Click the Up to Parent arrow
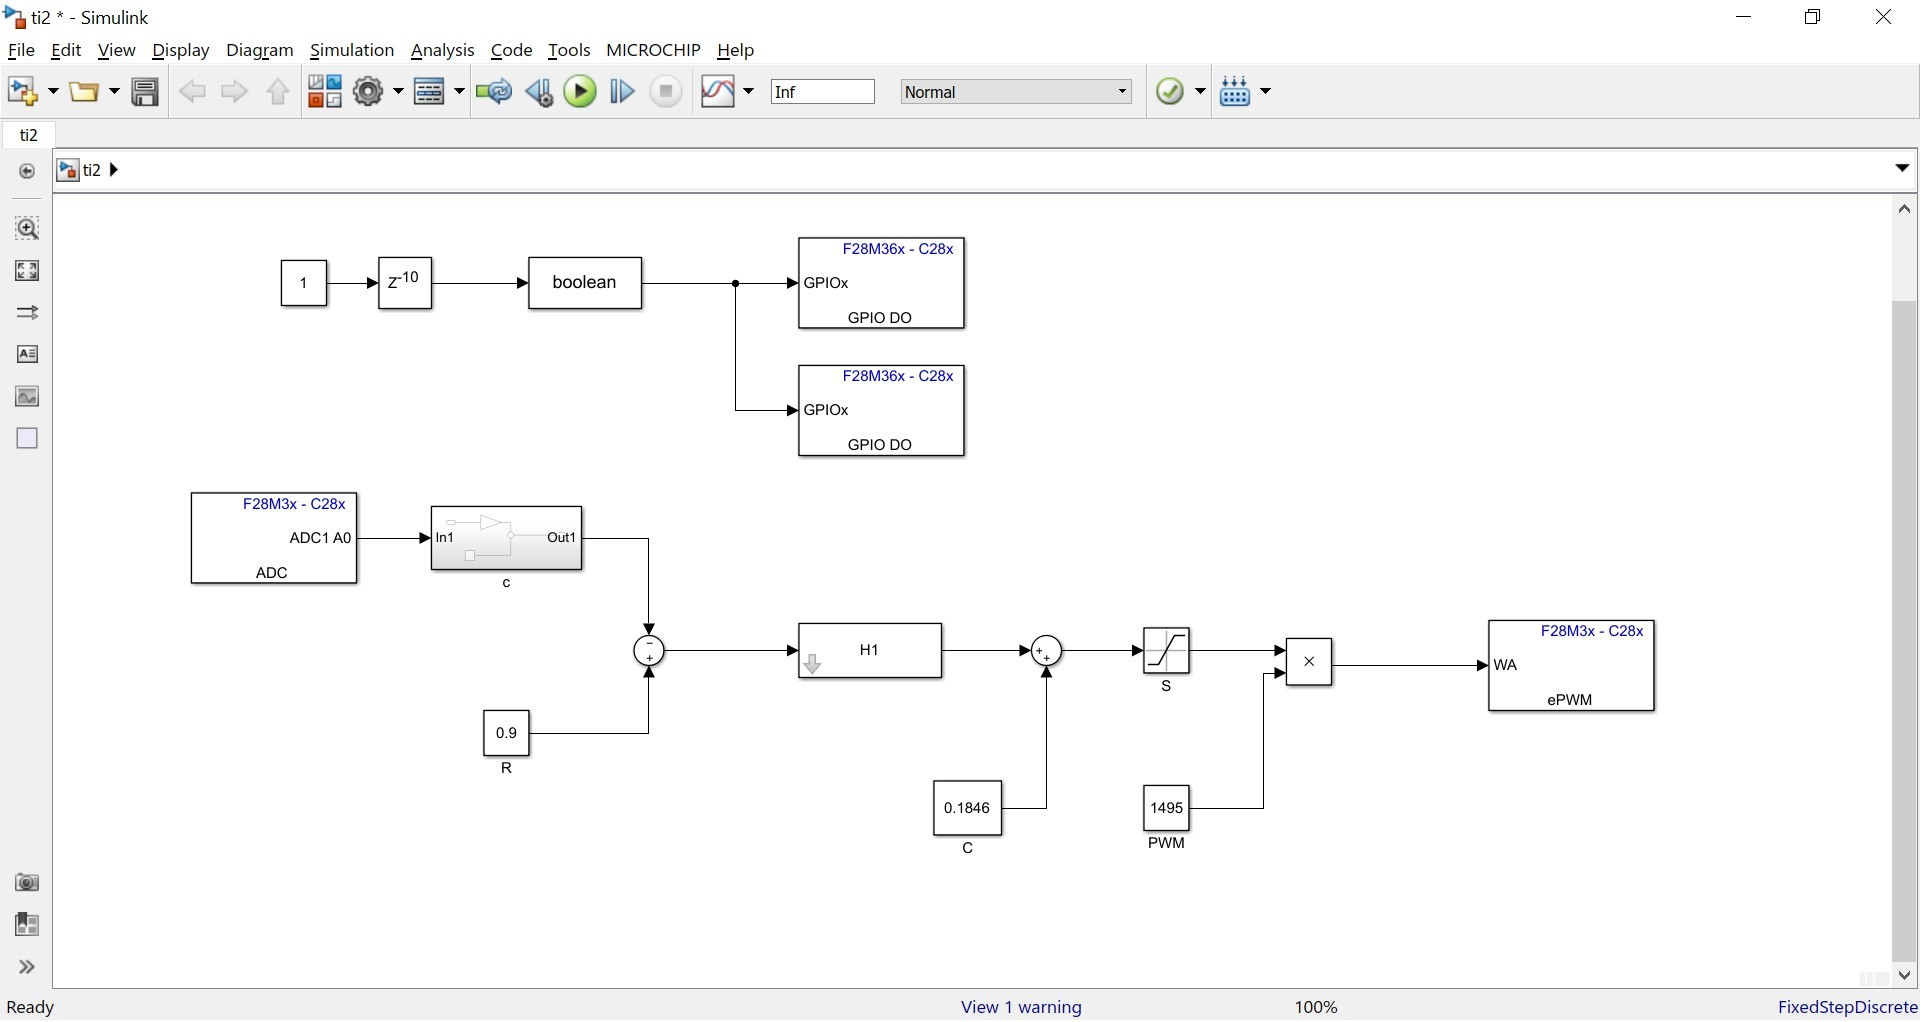The height and width of the screenshot is (1022, 1922). 278,92
